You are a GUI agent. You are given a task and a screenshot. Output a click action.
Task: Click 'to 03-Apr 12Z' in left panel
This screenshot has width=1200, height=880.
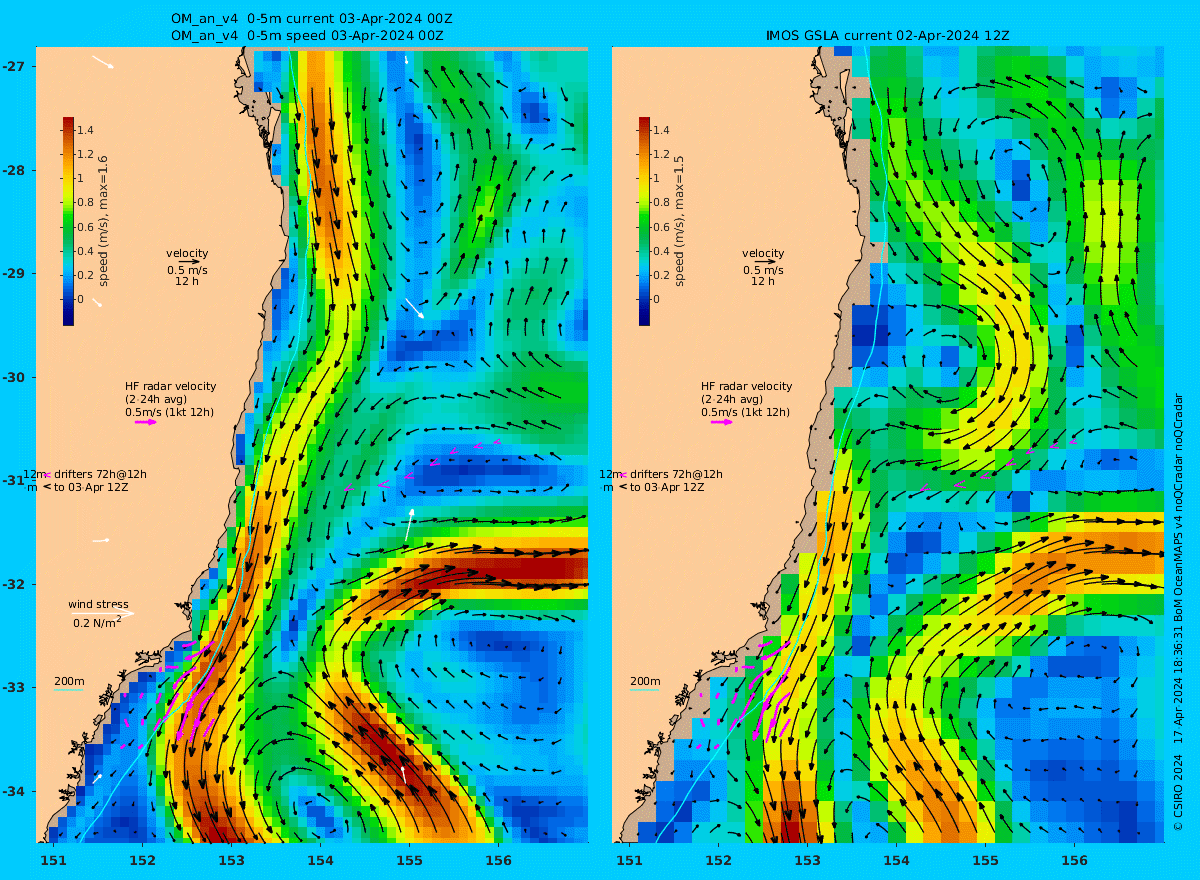[92, 487]
